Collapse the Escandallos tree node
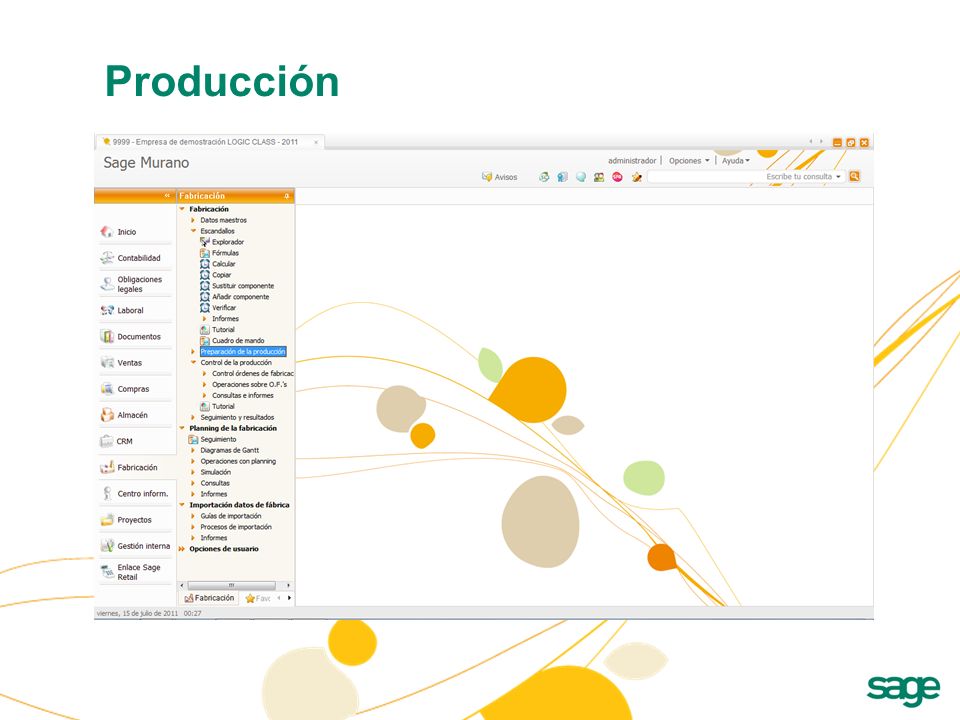 coord(193,231)
